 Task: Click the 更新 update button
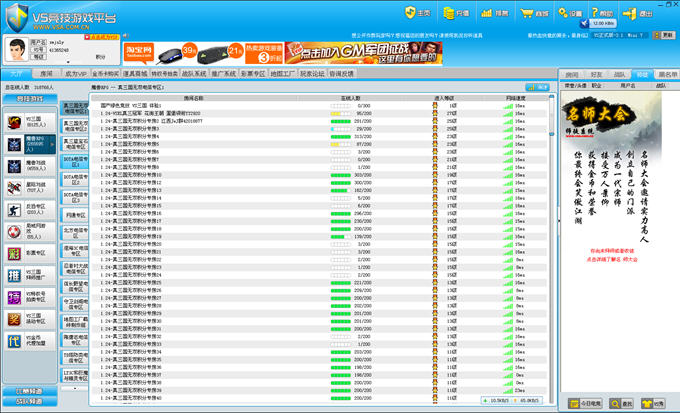(x=667, y=35)
